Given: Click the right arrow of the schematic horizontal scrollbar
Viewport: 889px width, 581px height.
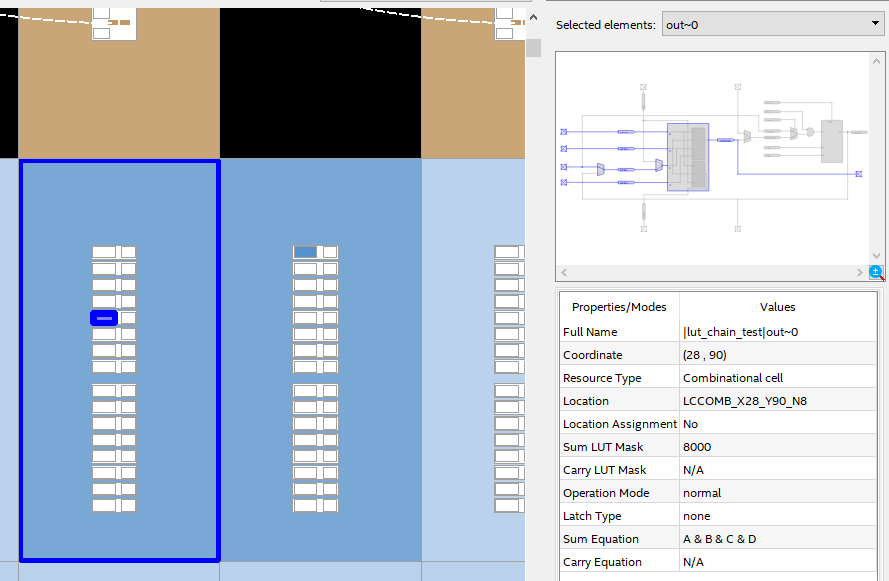Looking at the screenshot, I should coord(860,273).
